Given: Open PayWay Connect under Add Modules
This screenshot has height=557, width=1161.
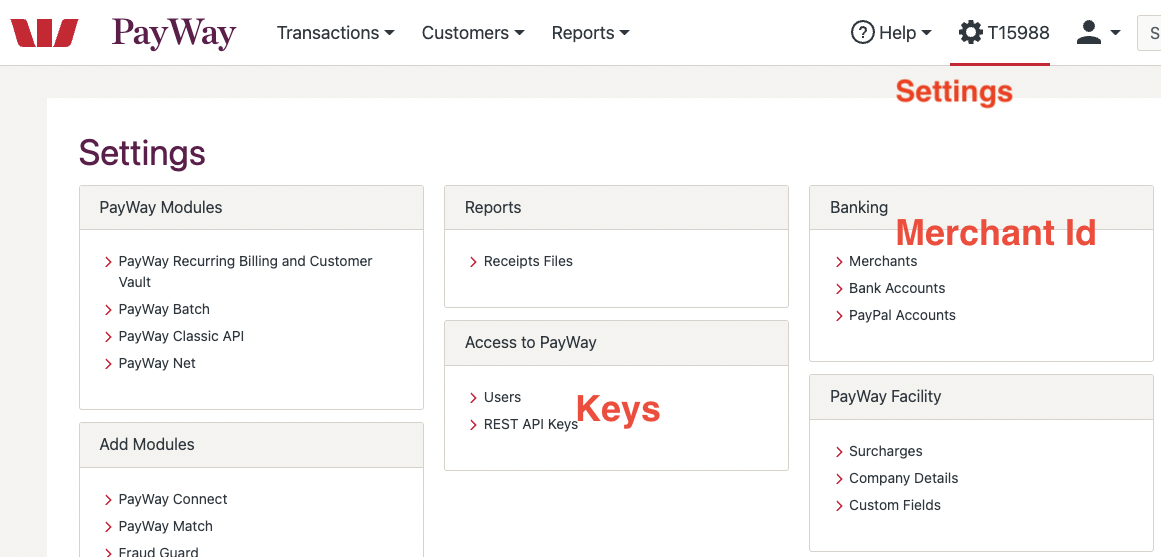Looking at the screenshot, I should (x=173, y=499).
